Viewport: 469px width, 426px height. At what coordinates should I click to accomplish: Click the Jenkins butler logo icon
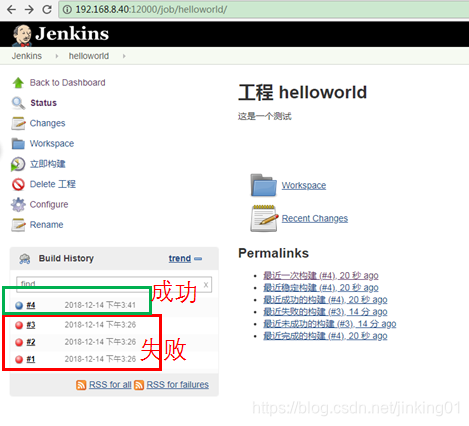click(22, 35)
